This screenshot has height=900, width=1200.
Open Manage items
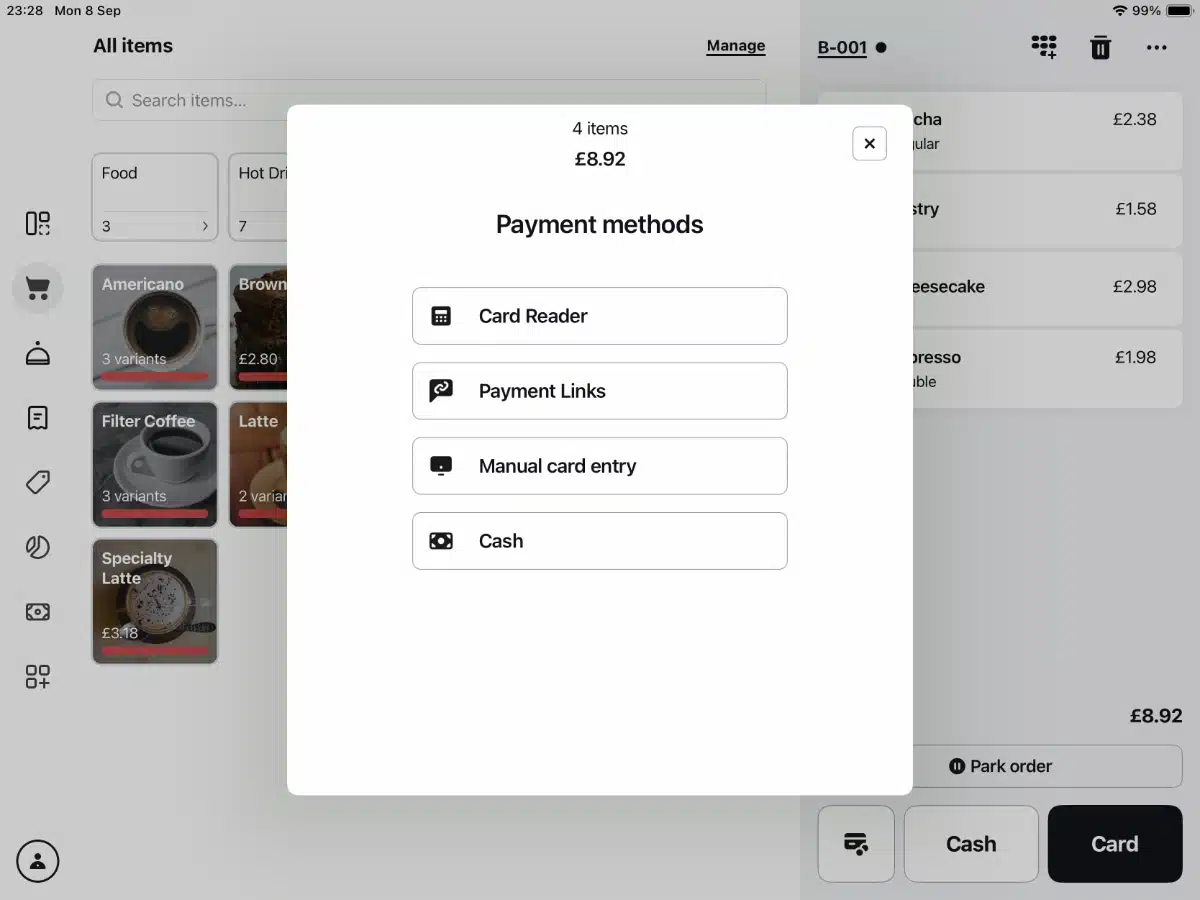point(736,46)
